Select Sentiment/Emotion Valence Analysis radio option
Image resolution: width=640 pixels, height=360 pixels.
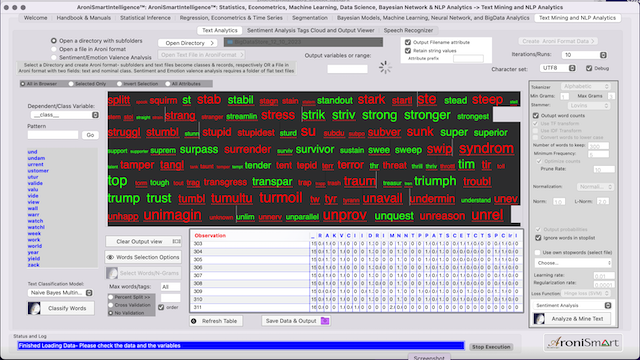[54, 58]
